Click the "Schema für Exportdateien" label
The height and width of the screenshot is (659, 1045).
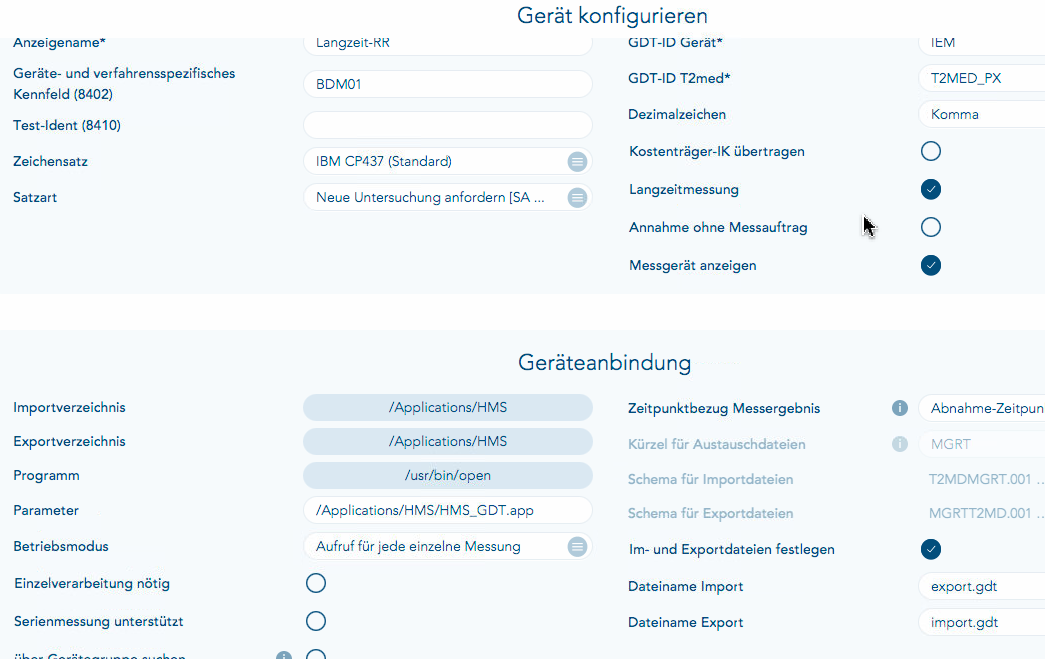[x=710, y=513]
